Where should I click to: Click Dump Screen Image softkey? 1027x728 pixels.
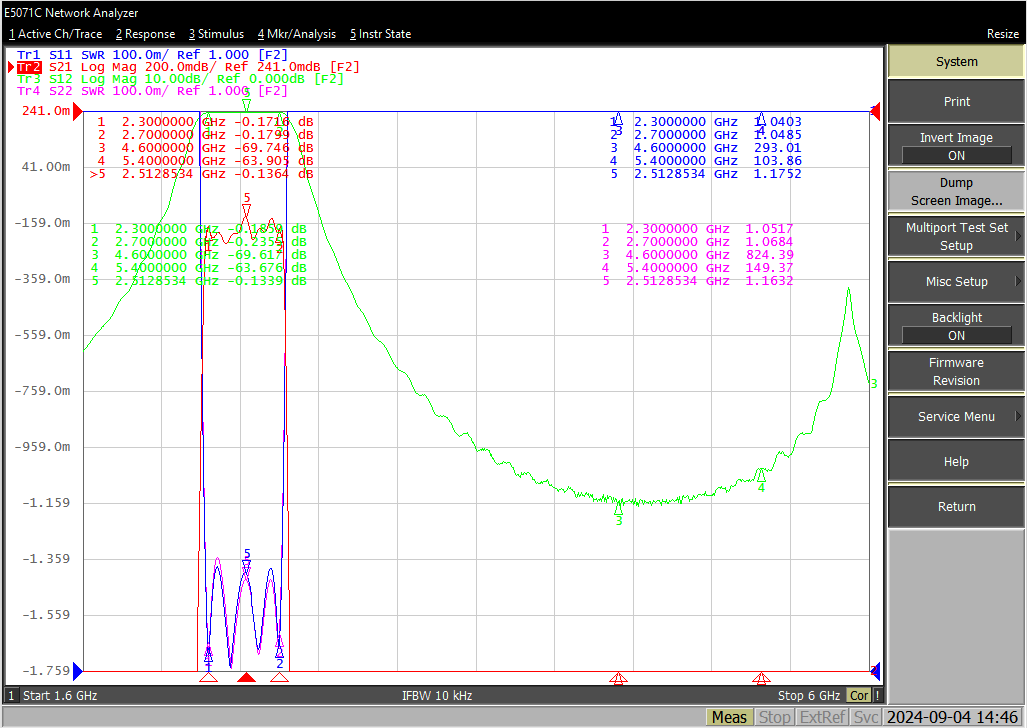click(956, 191)
